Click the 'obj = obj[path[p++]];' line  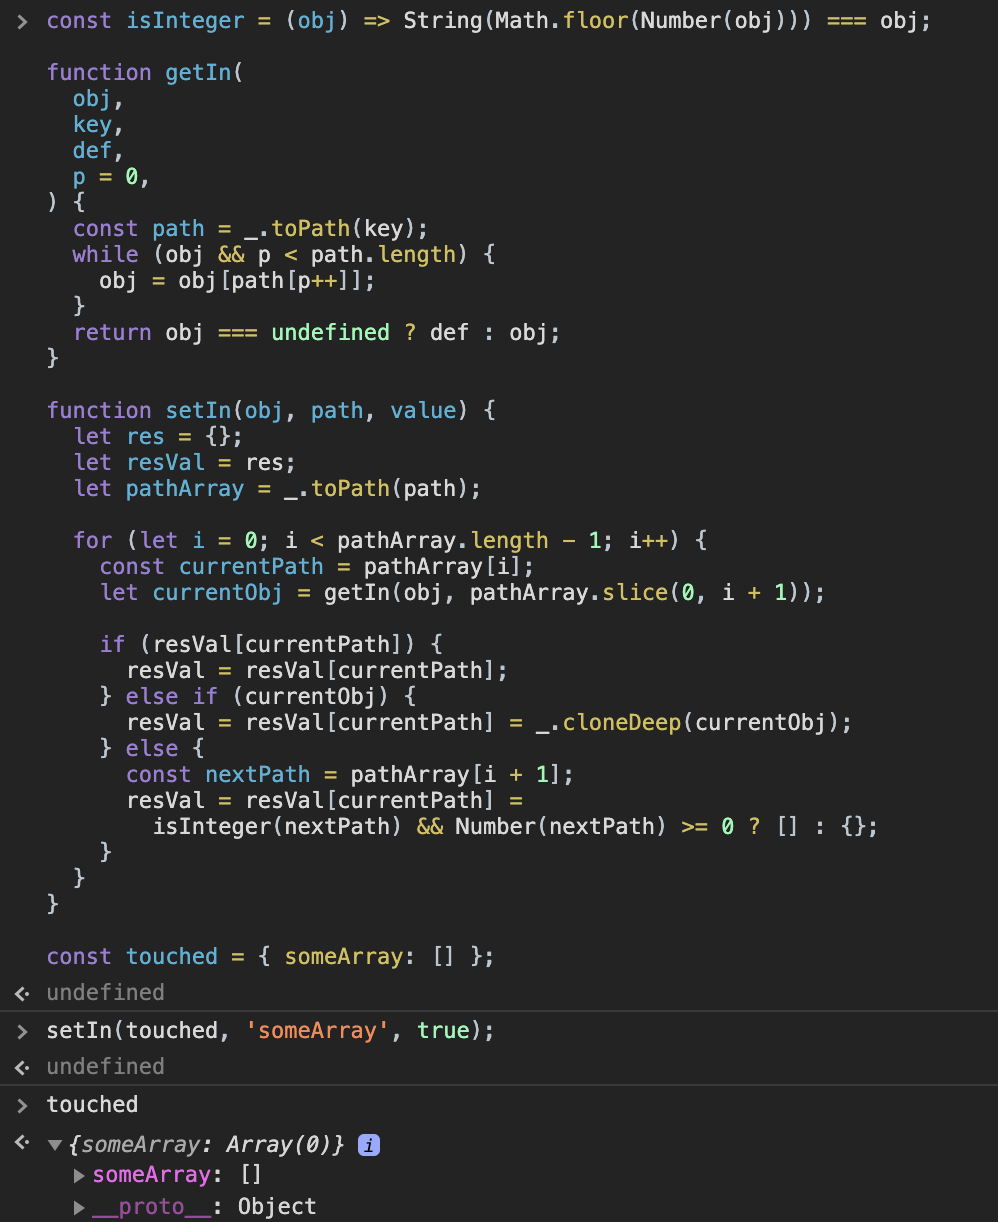click(x=237, y=280)
